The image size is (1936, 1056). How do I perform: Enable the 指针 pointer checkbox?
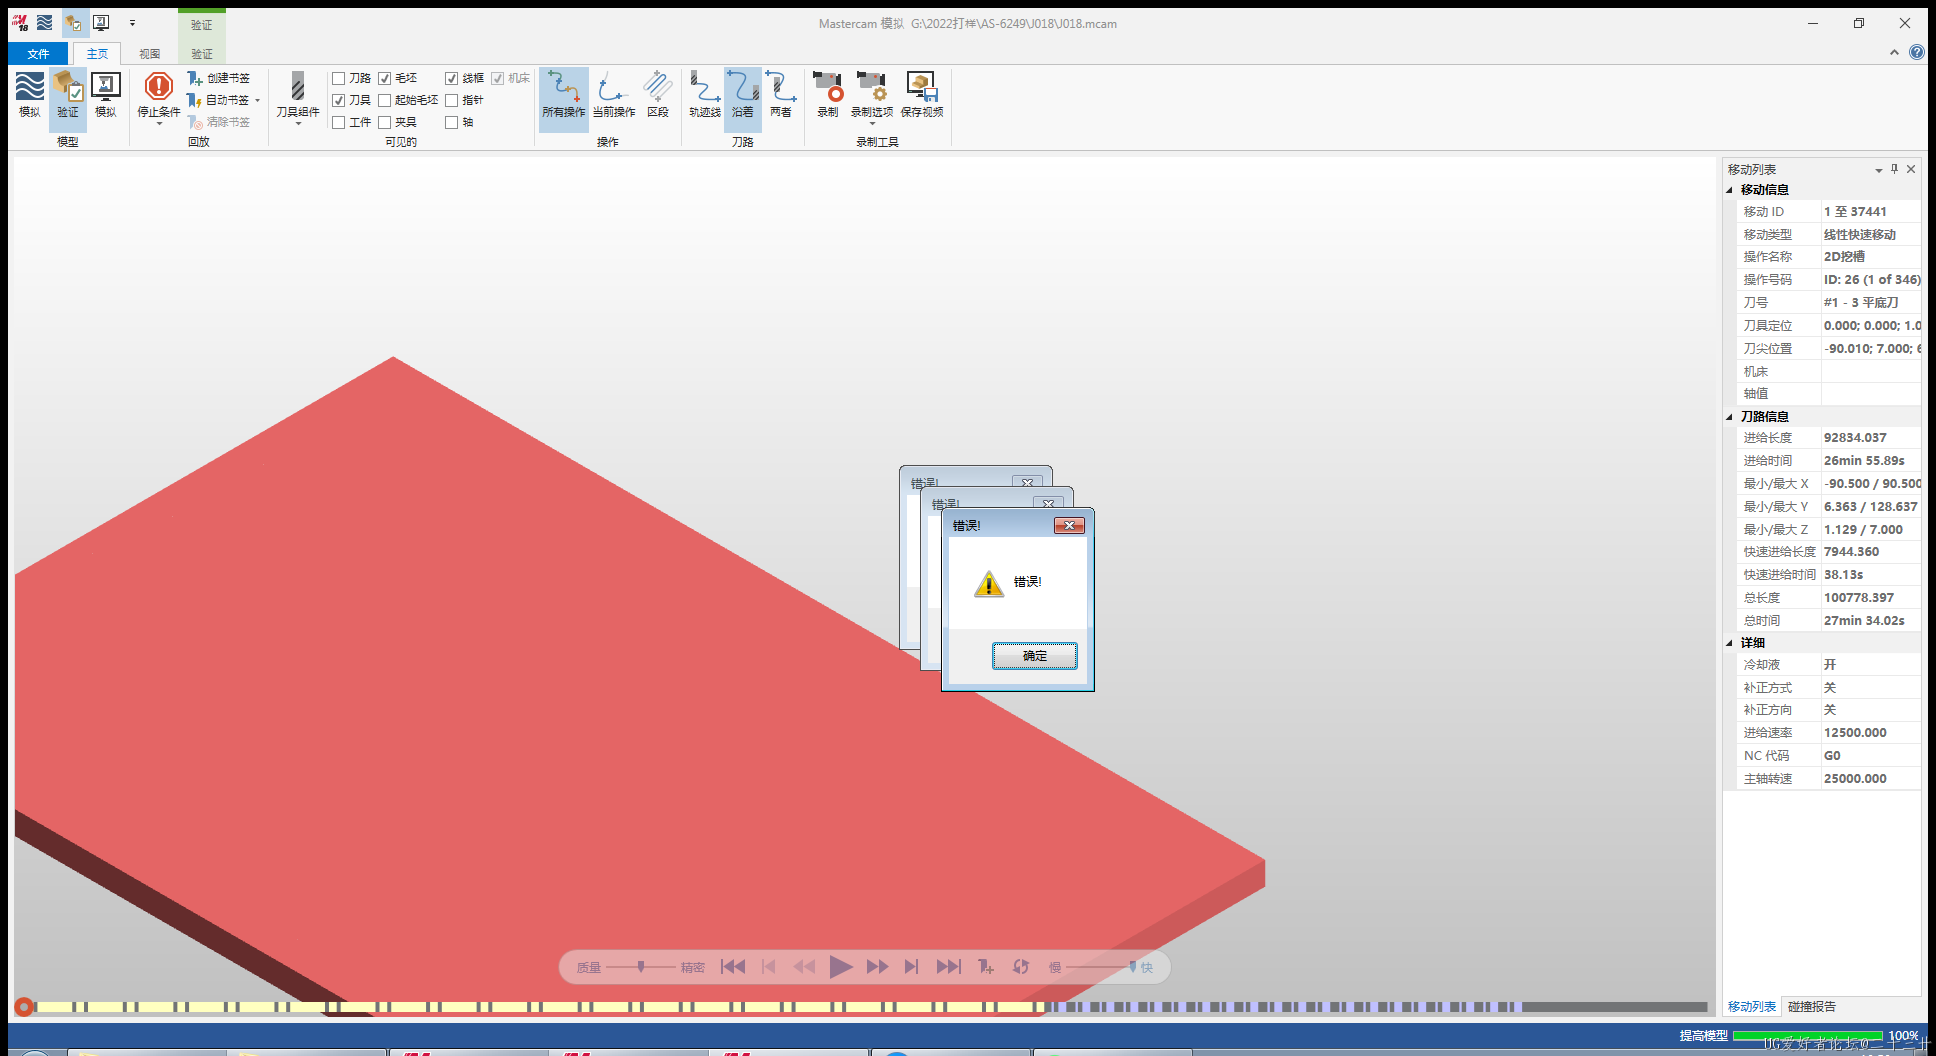(x=452, y=100)
